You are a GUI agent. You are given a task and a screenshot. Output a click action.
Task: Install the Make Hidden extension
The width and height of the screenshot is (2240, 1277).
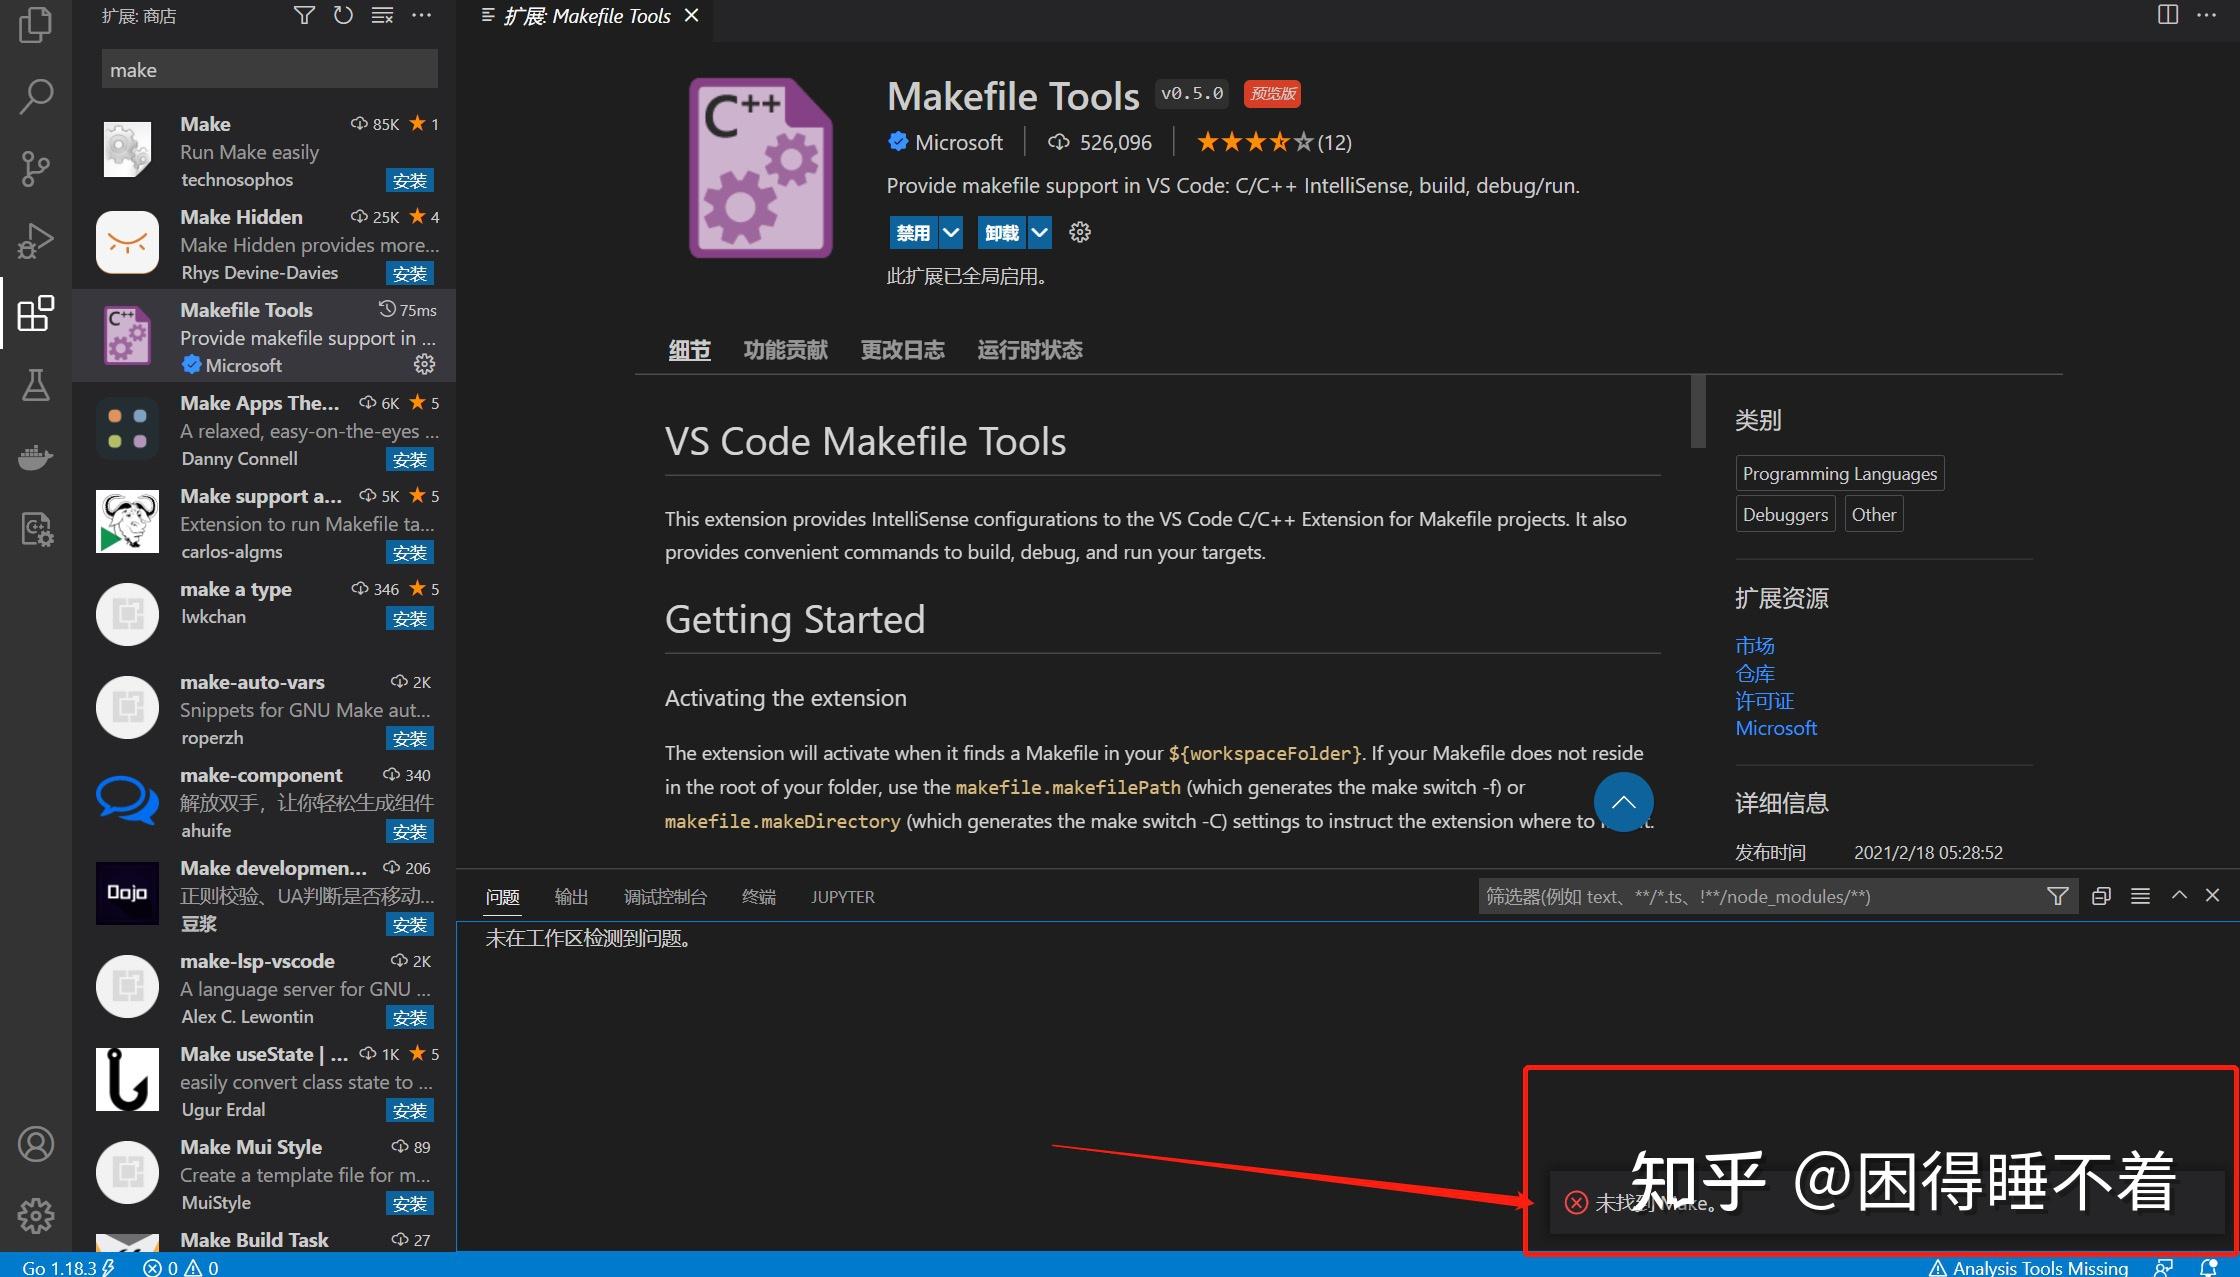[410, 273]
